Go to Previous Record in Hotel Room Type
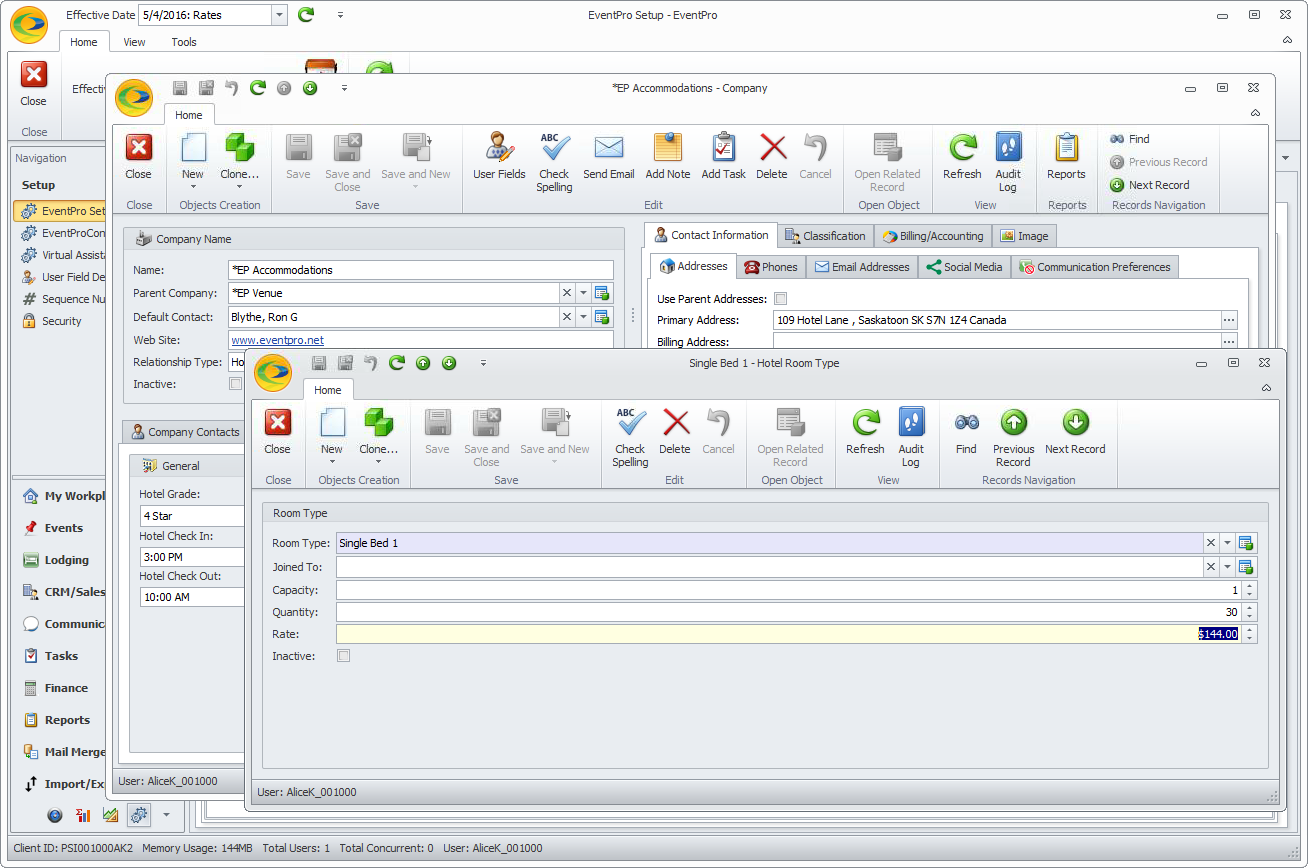1308x868 pixels. 1013,437
